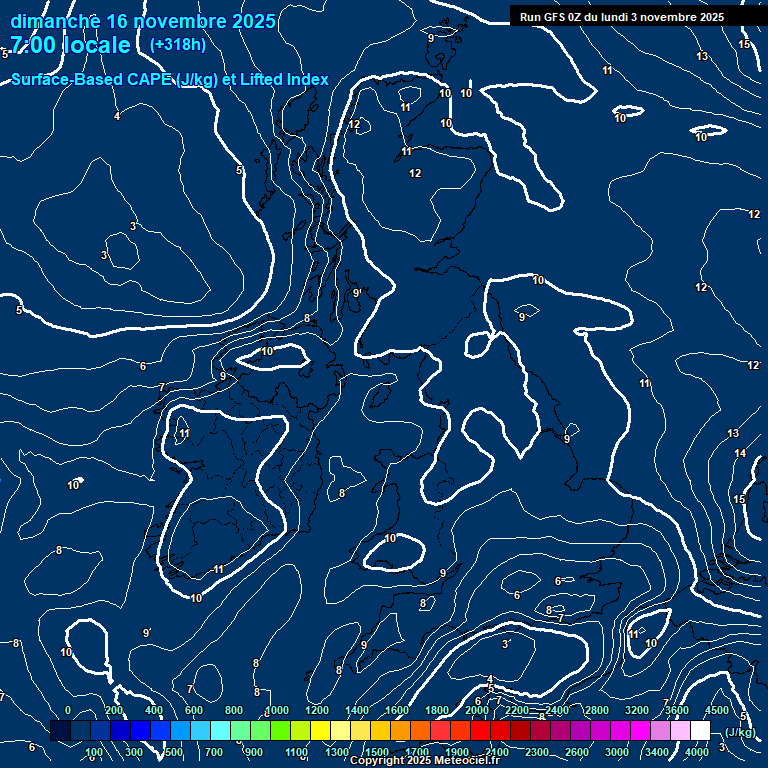Click the legend value '1500'
Screen dimensions: 768x768
(x=377, y=752)
